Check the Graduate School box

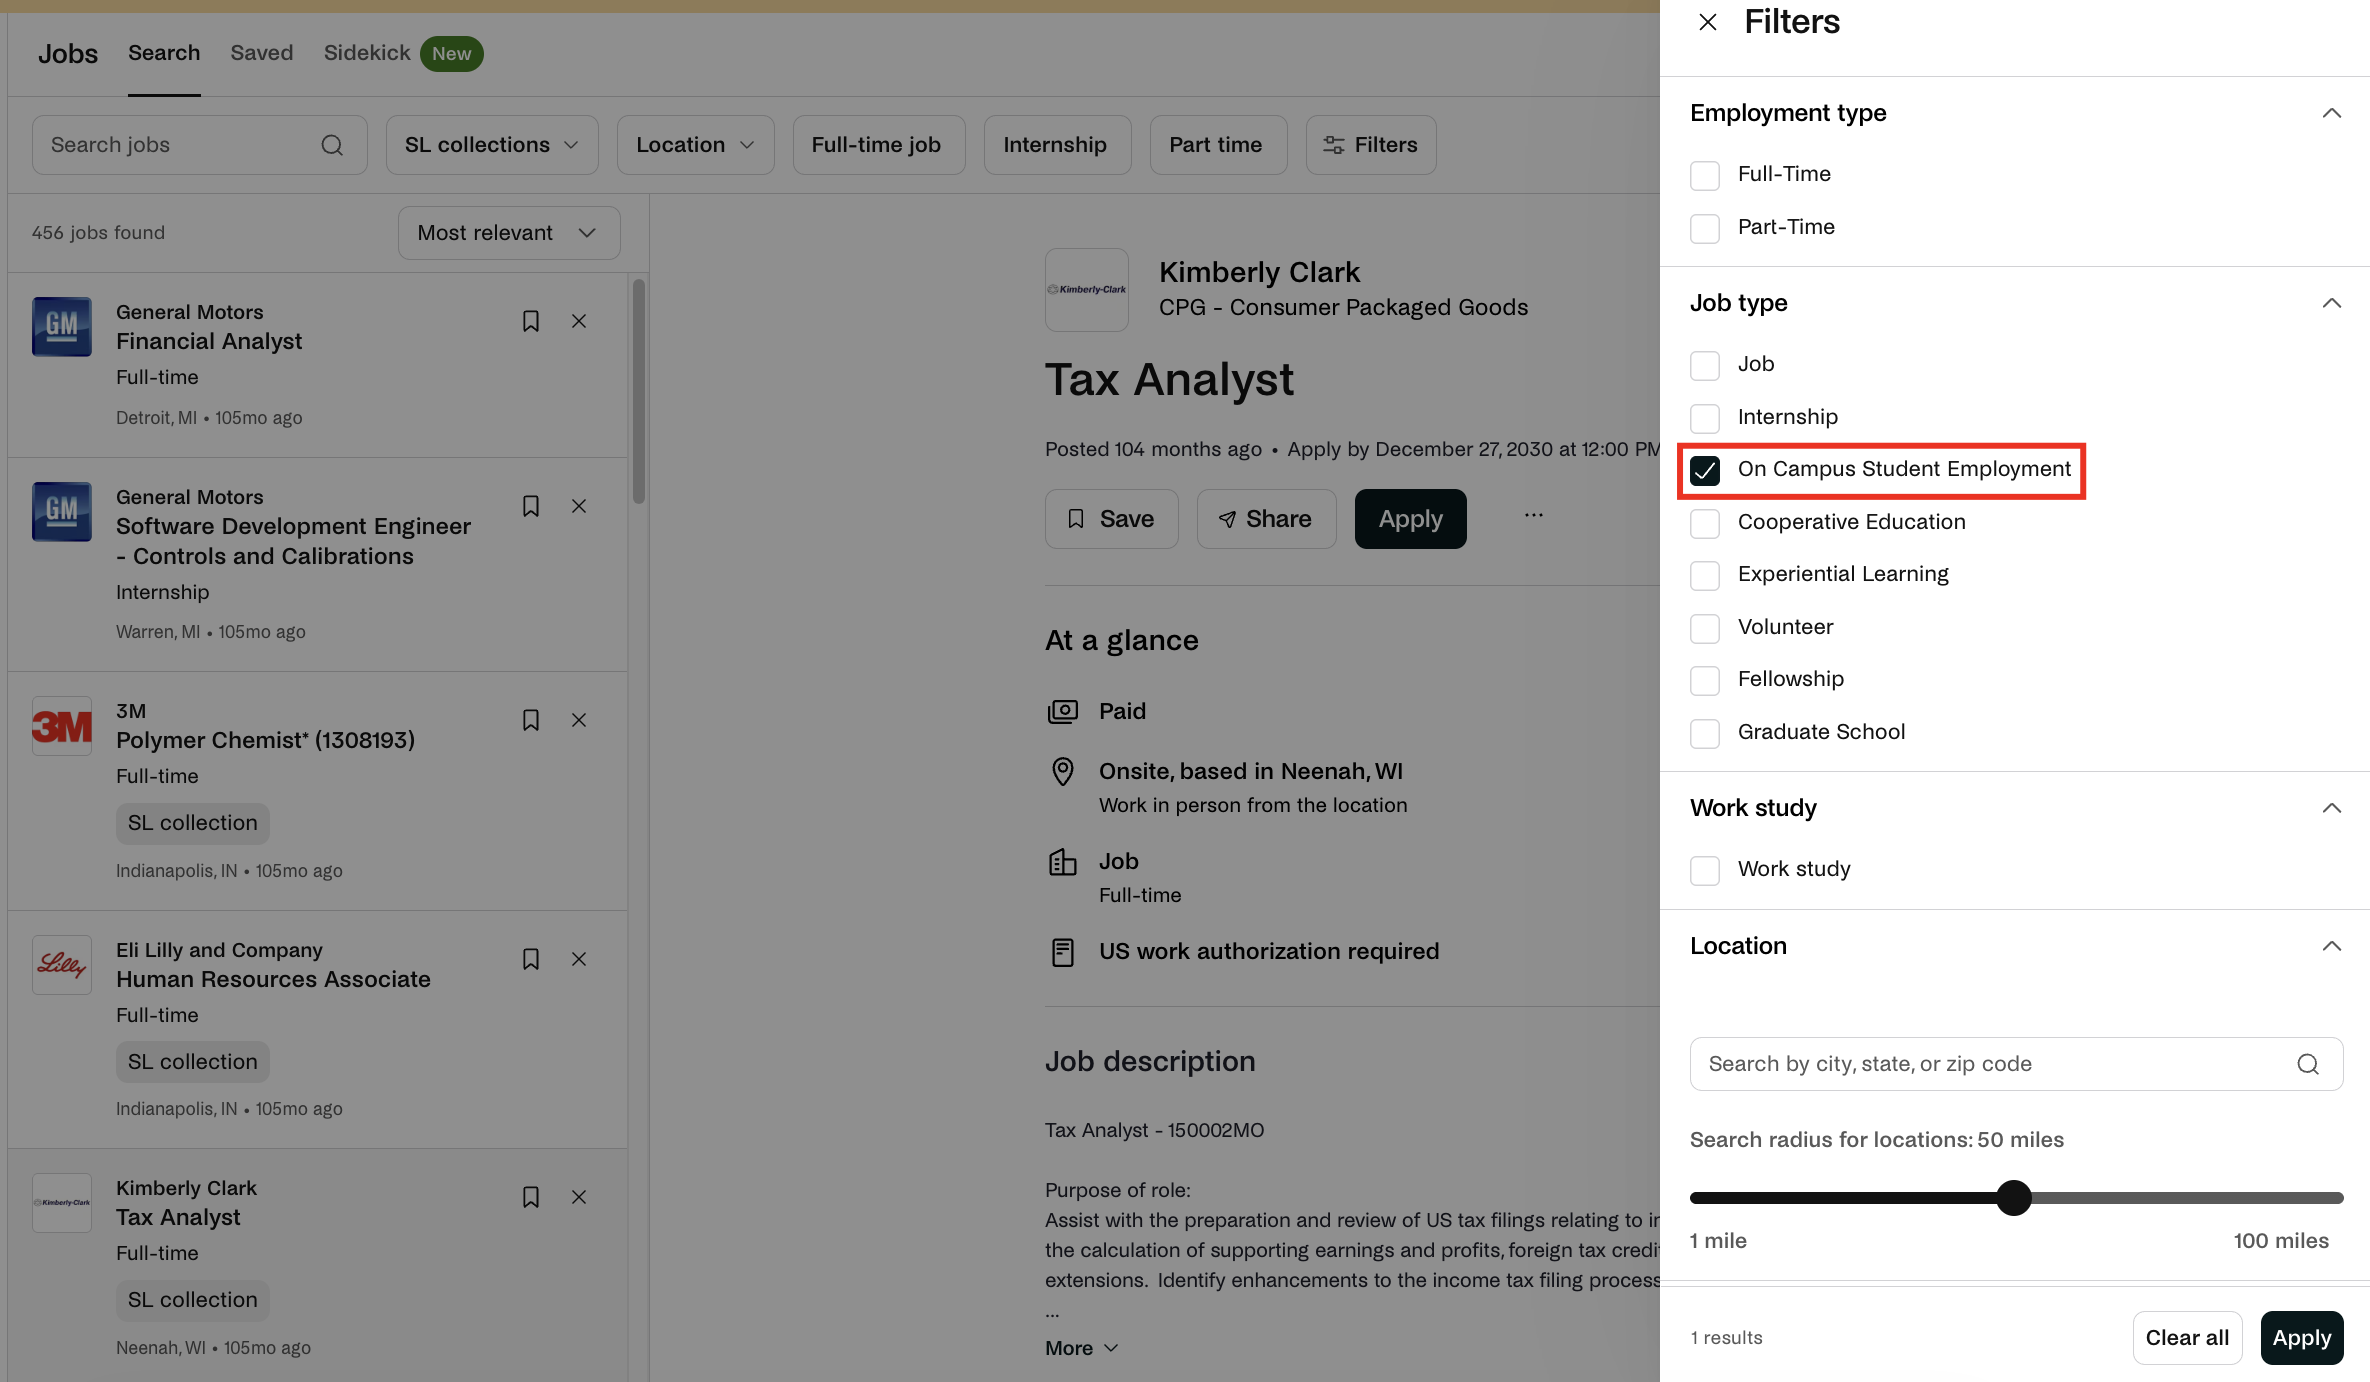click(1705, 733)
